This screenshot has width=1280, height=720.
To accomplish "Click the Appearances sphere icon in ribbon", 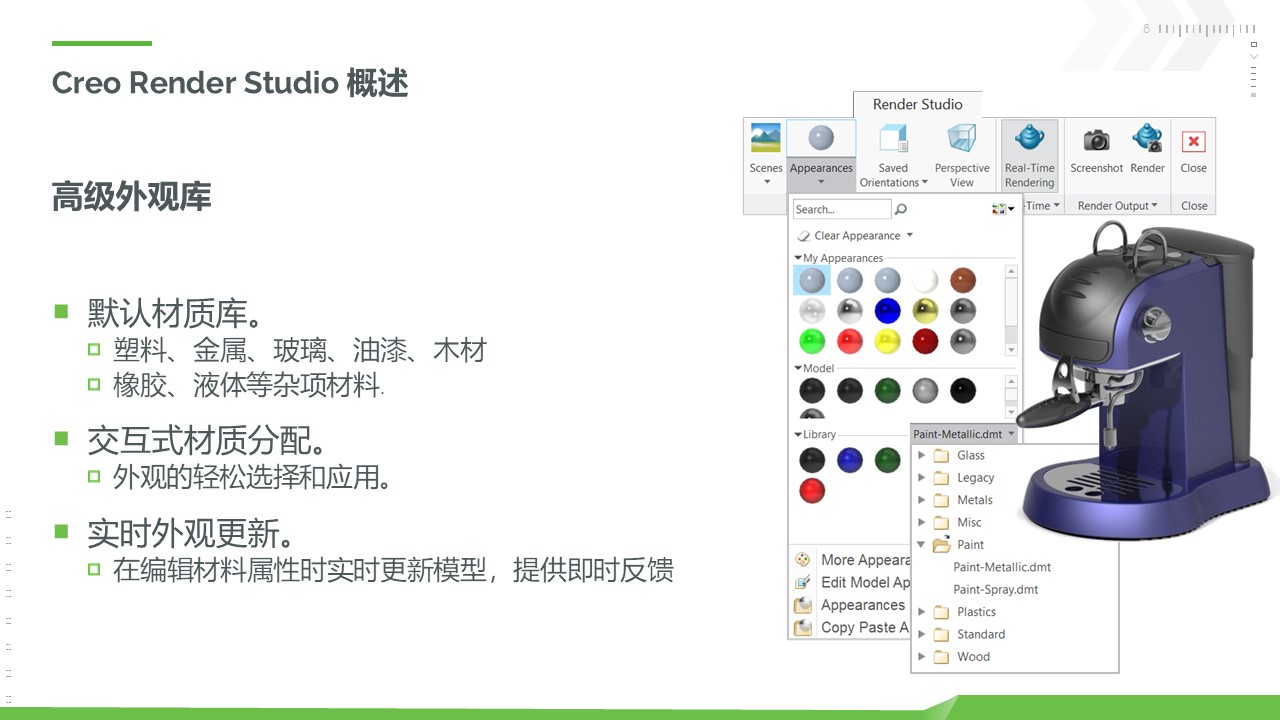I will (x=821, y=138).
